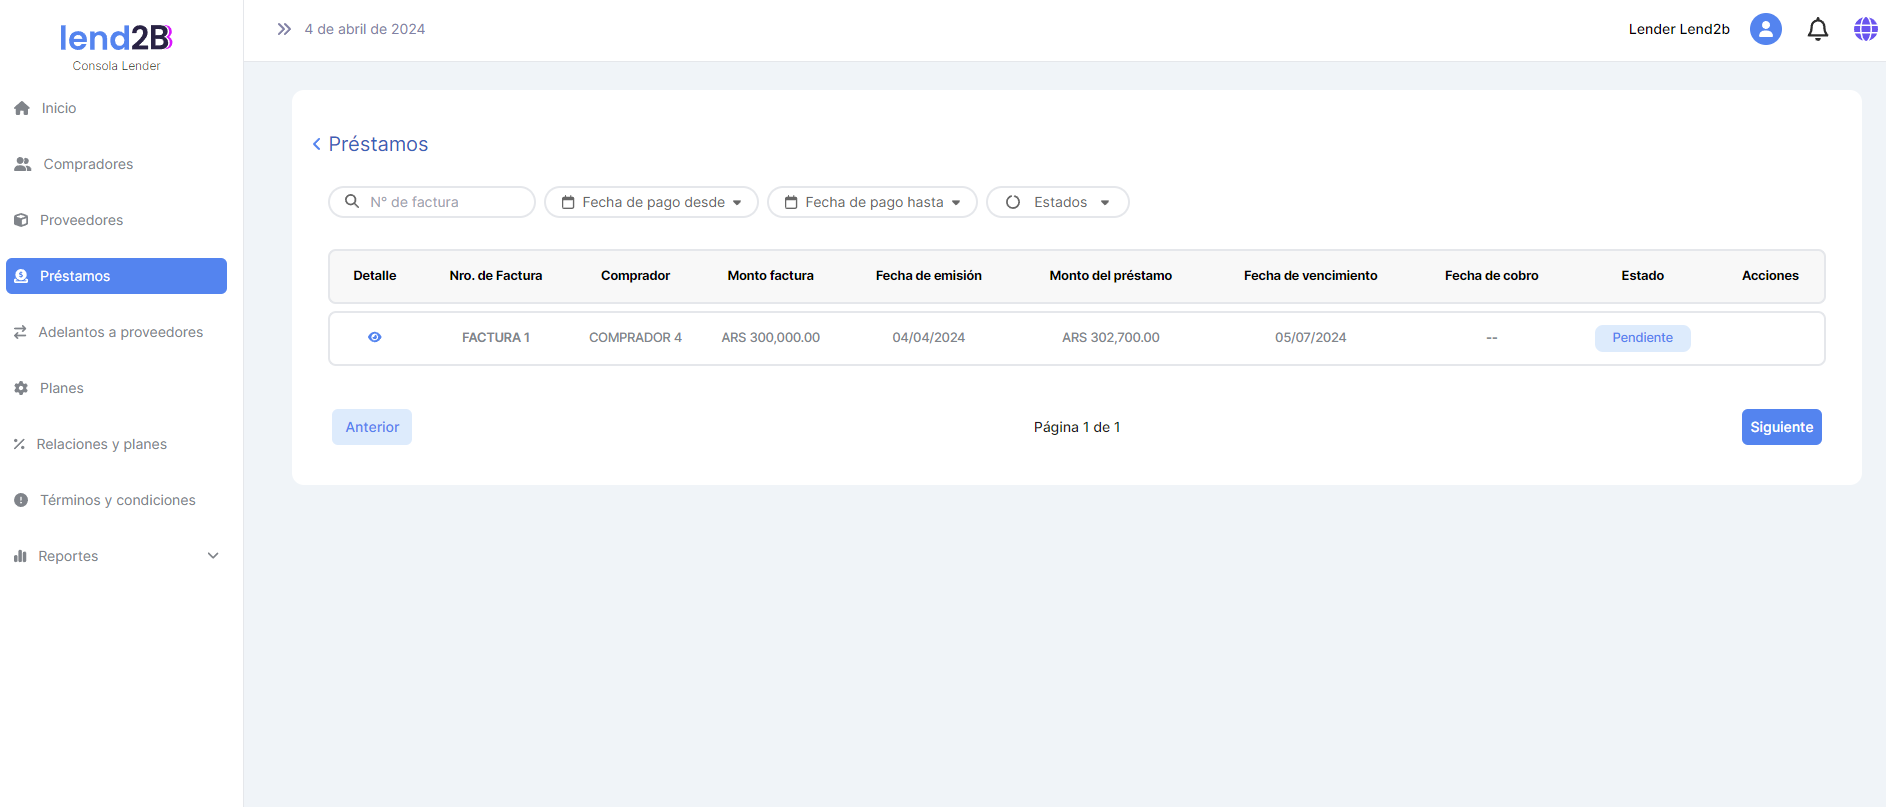Open the Fecha de pago desde dropdown
This screenshot has width=1886, height=807.
(x=651, y=202)
